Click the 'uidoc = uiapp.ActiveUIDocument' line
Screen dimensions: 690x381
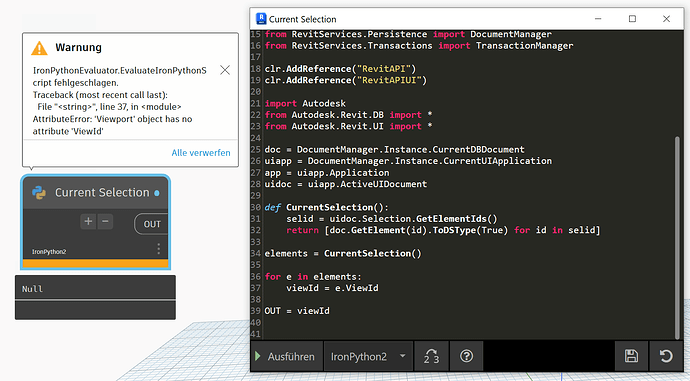[345, 184]
